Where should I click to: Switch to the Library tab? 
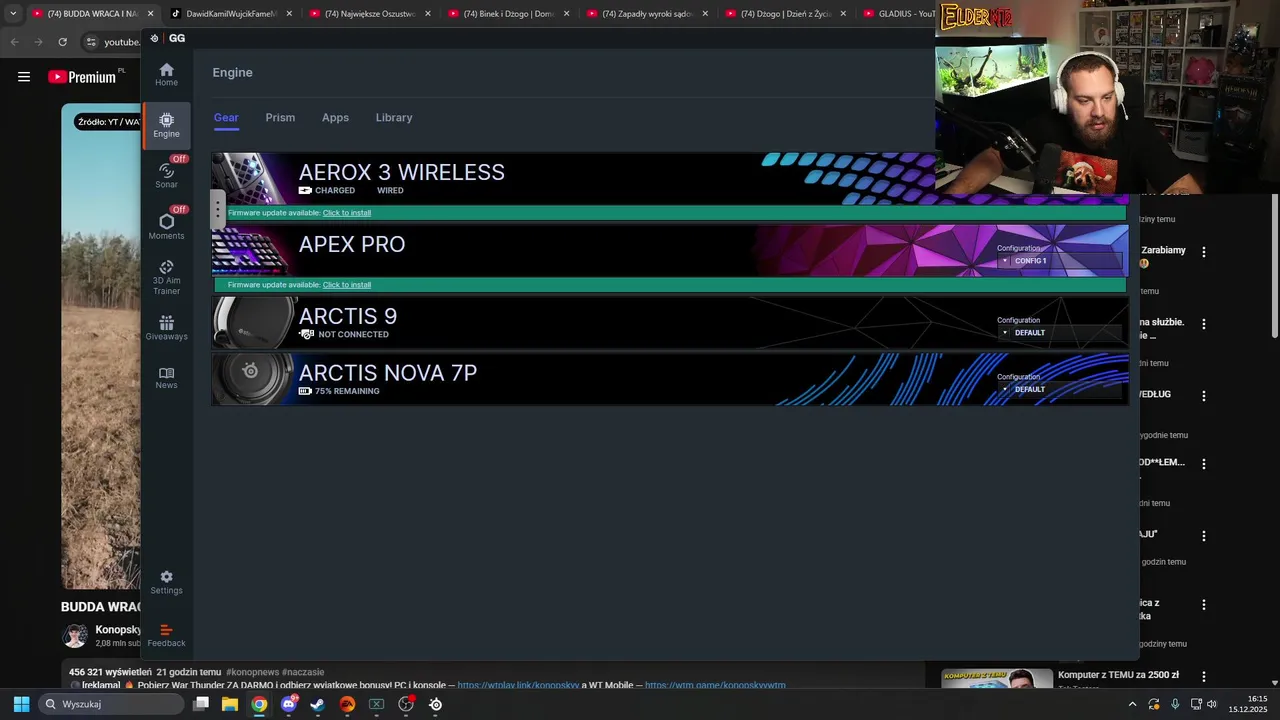[x=394, y=118]
